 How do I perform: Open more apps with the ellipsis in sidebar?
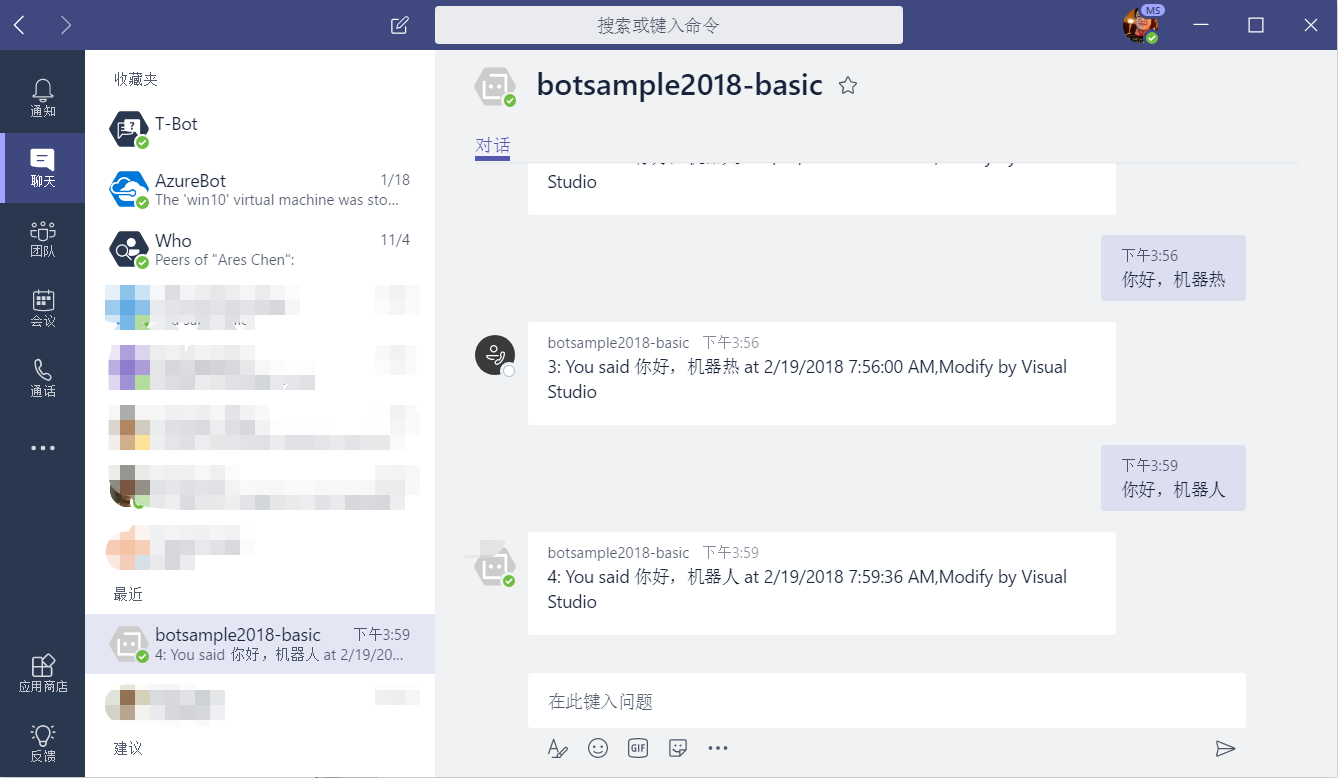(x=42, y=447)
